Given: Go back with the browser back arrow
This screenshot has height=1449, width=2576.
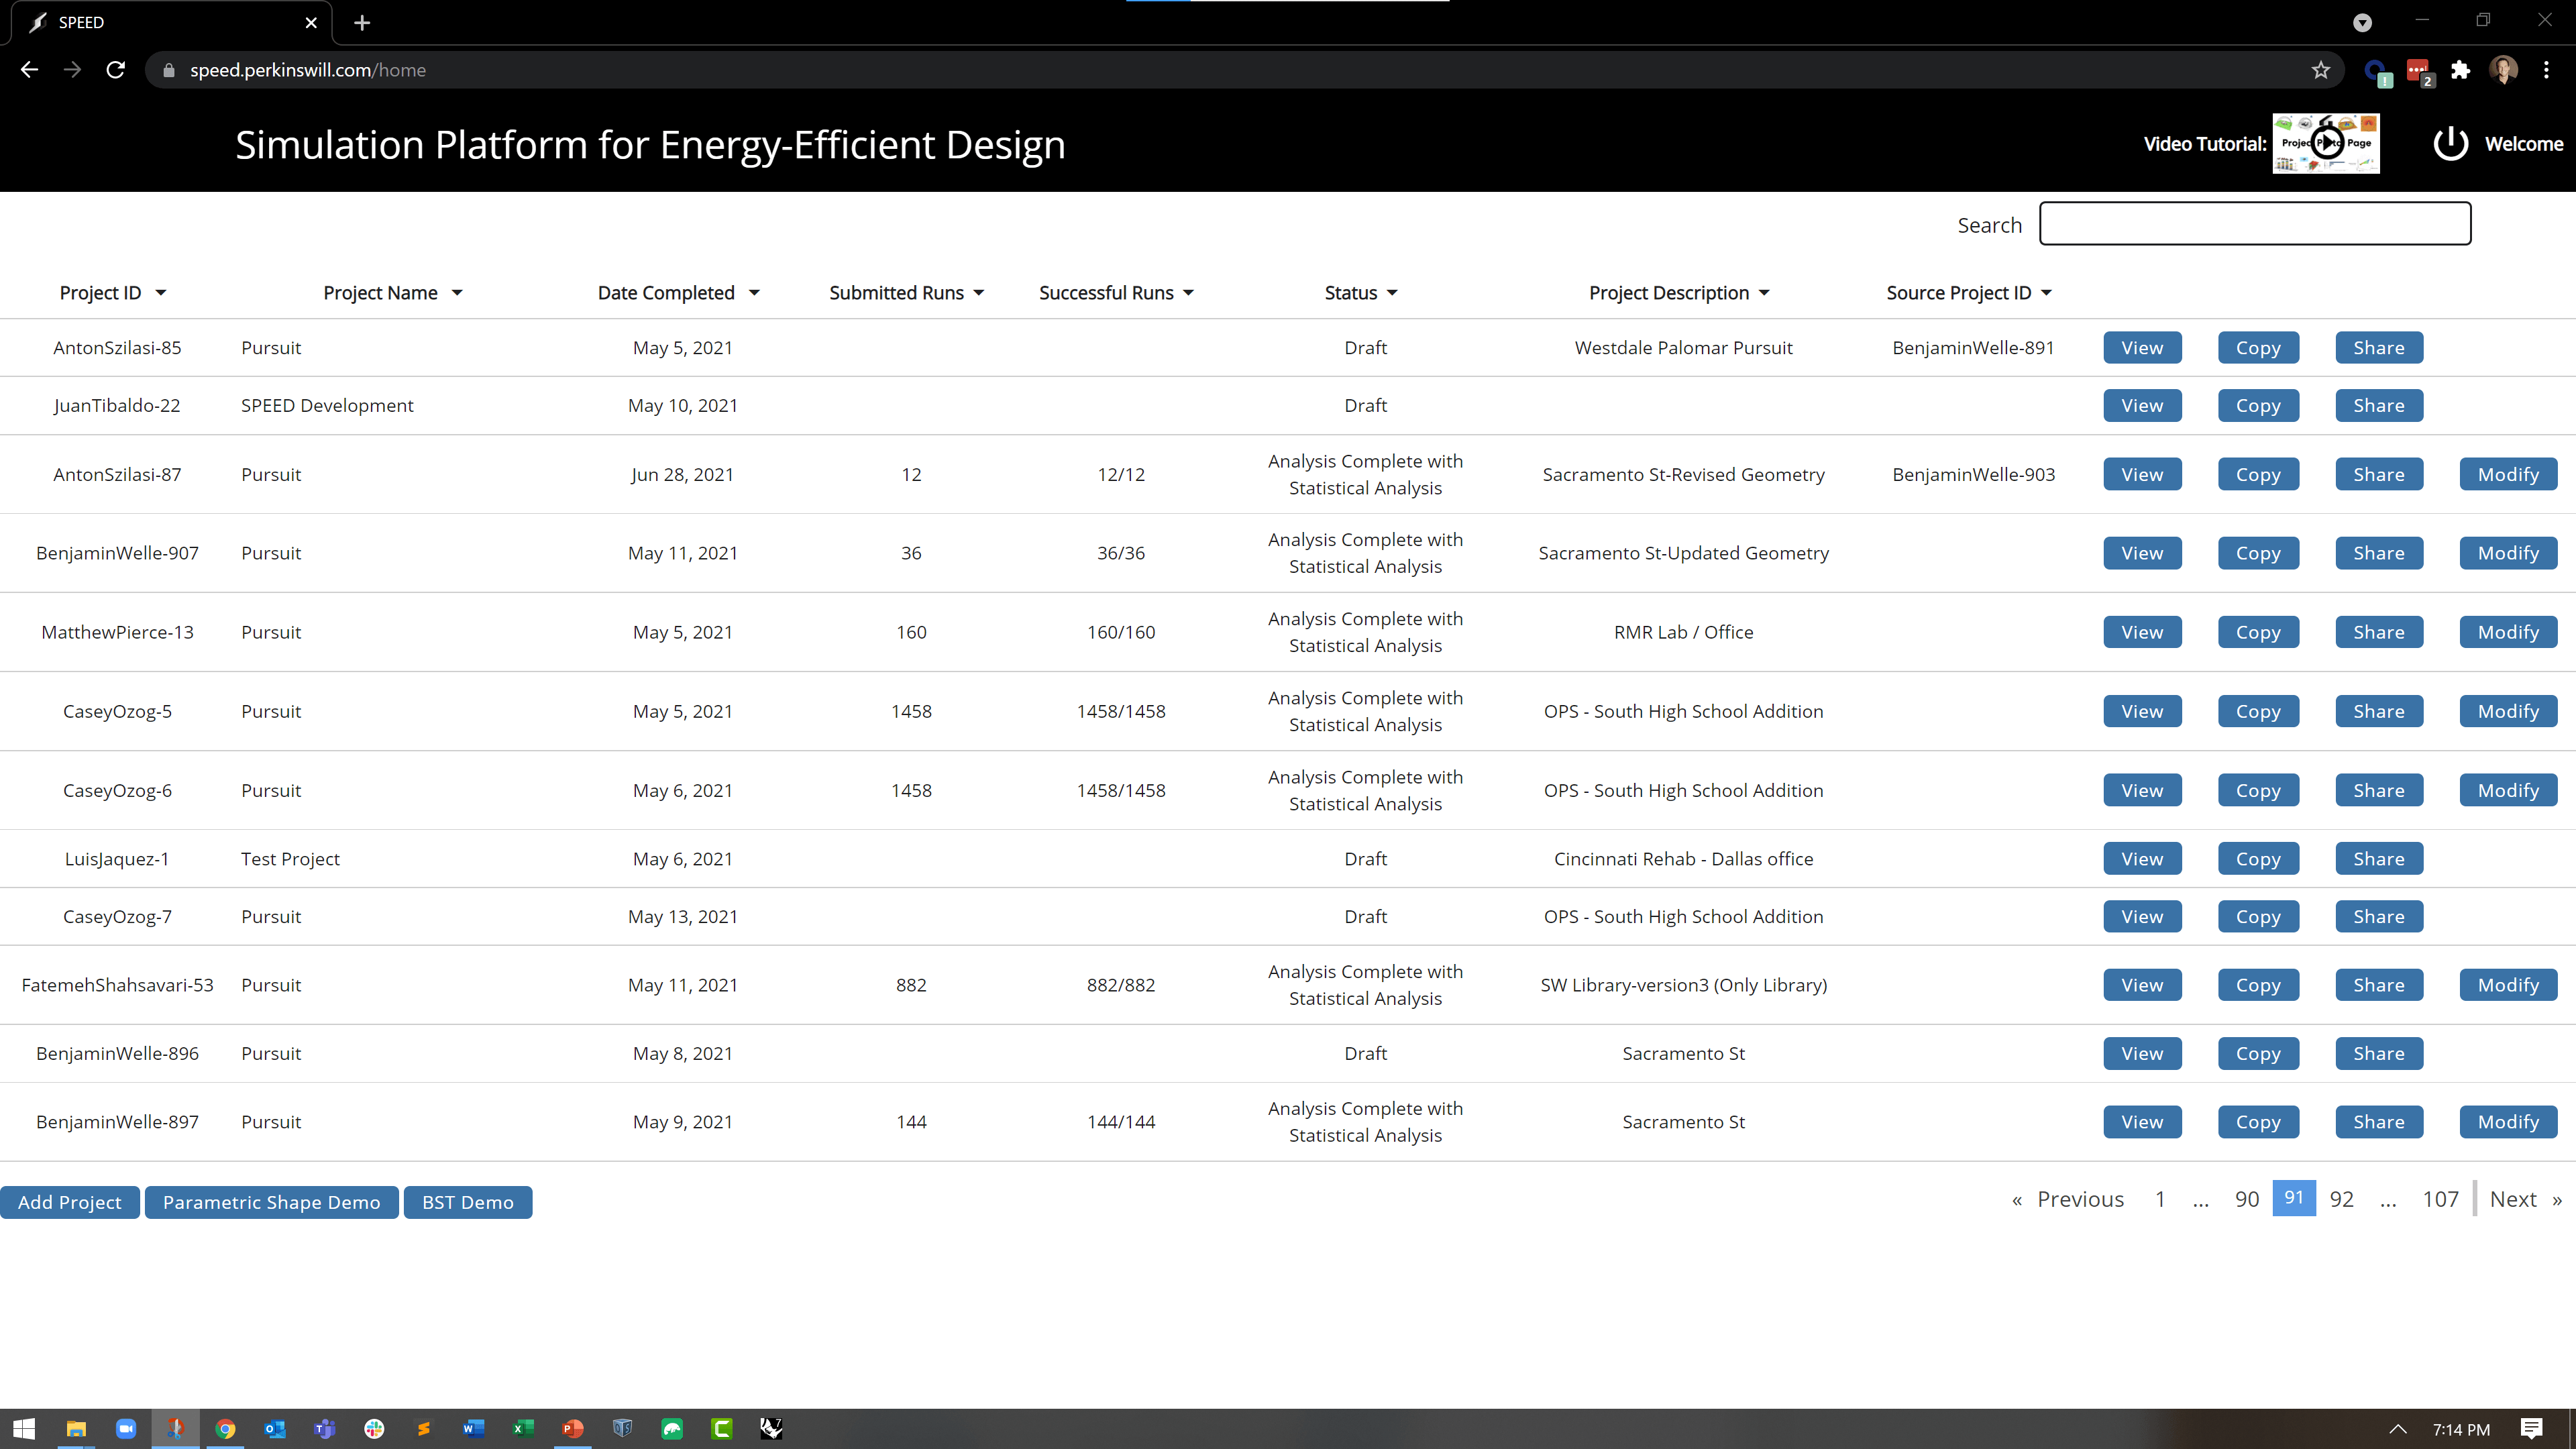Looking at the screenshot, I should (x=29, y=70).
